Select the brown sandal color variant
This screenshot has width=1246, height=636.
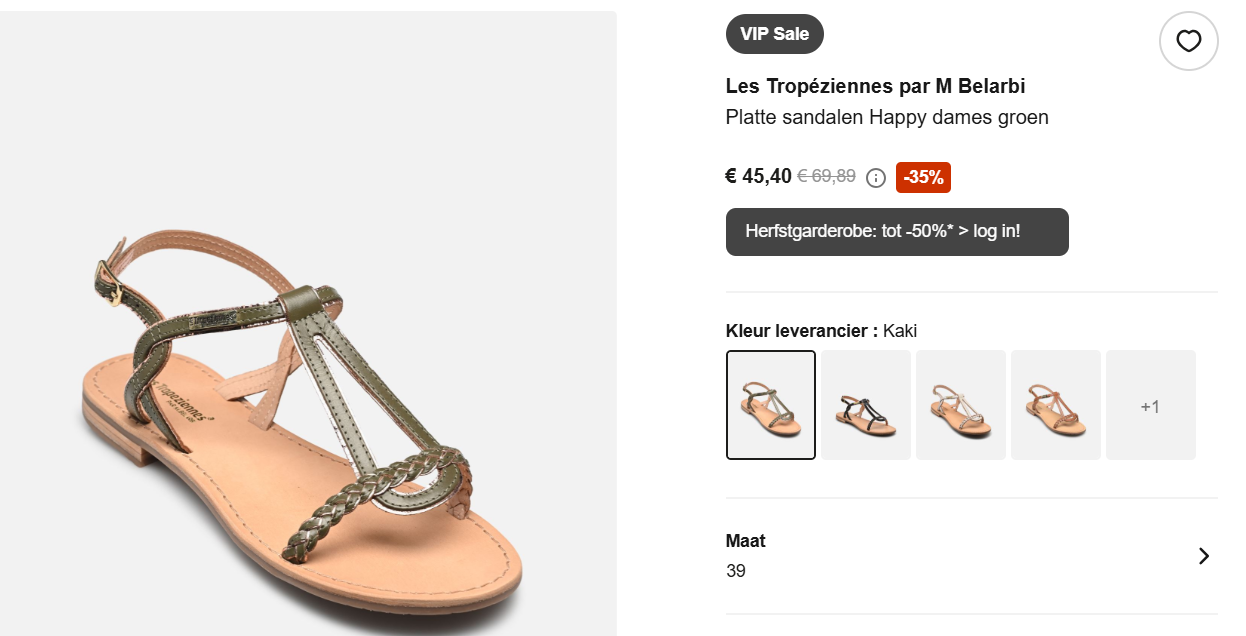[1055, 404]
